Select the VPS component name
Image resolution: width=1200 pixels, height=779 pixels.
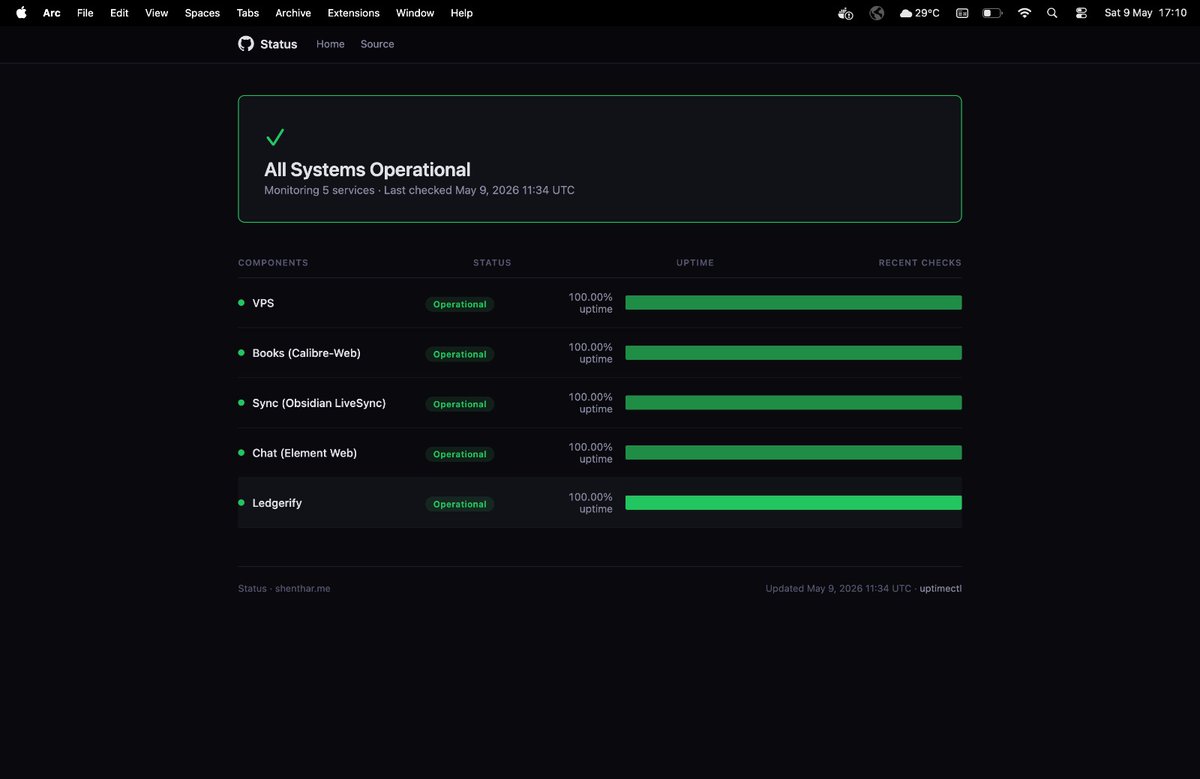tap(263, 303)
